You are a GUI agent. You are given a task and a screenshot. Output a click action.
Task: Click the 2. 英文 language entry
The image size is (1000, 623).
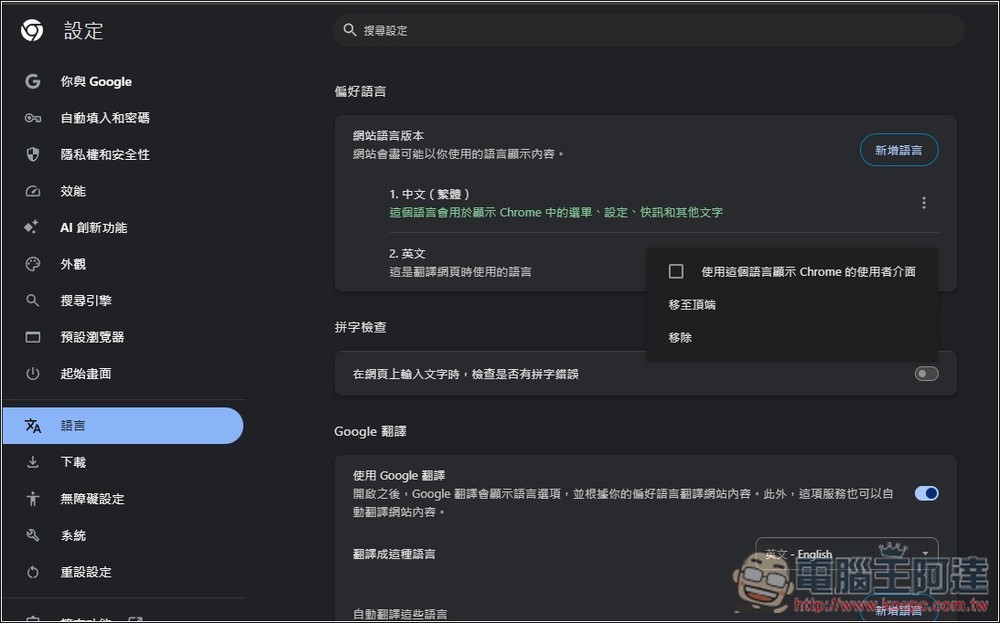(407, 253)
